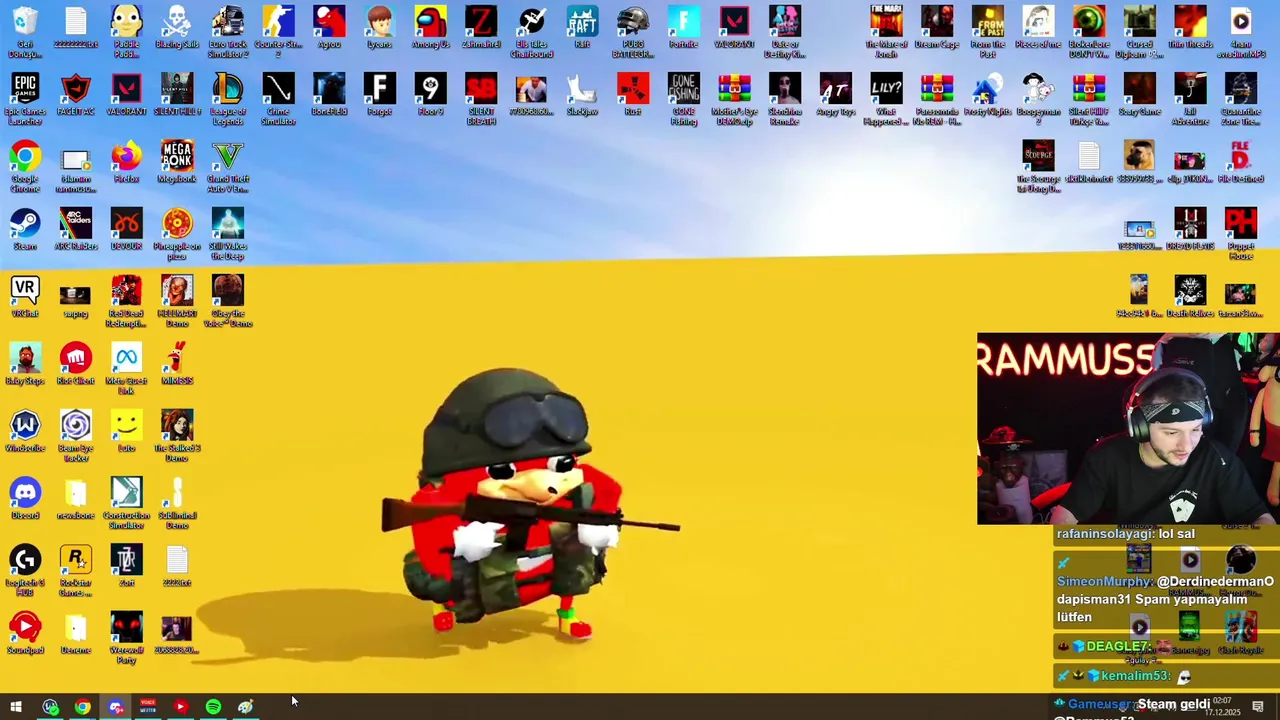This screenshot has height=720, width=1280.
Task: Open Spotify from the taskbar
Action: 213,707
